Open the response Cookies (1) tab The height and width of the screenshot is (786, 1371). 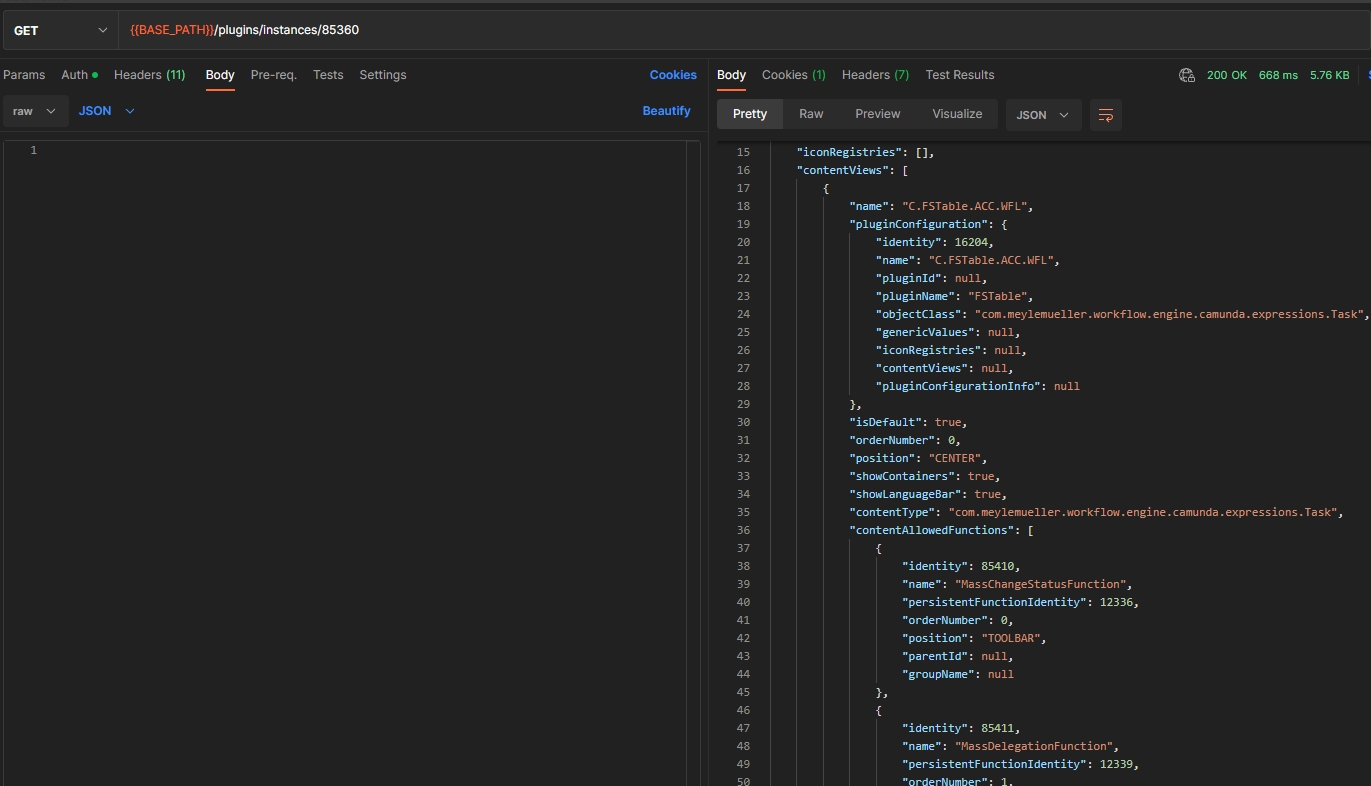click(x=793, y=75)
